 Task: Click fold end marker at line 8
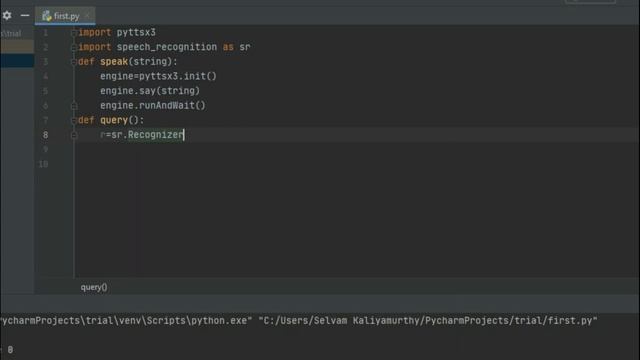(x=74, y=135)
